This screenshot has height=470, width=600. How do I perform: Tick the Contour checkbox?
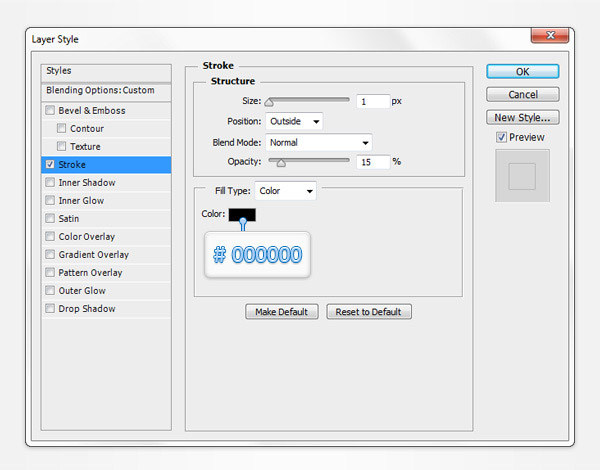pyautogui.click(x=62, y=129)
